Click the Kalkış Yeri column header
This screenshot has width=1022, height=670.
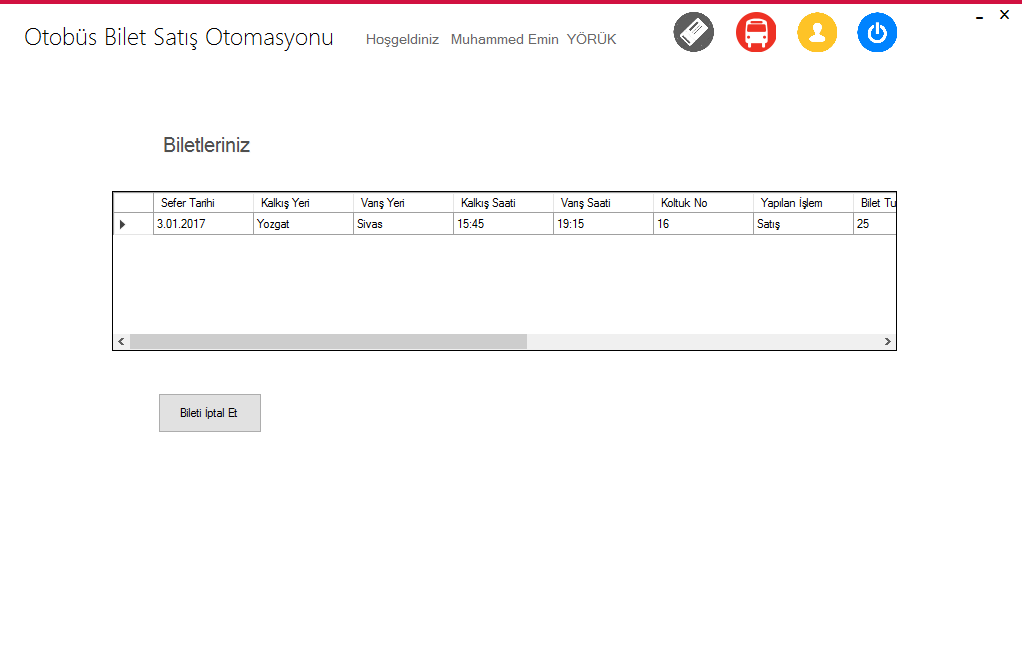[x=303, y=203]
